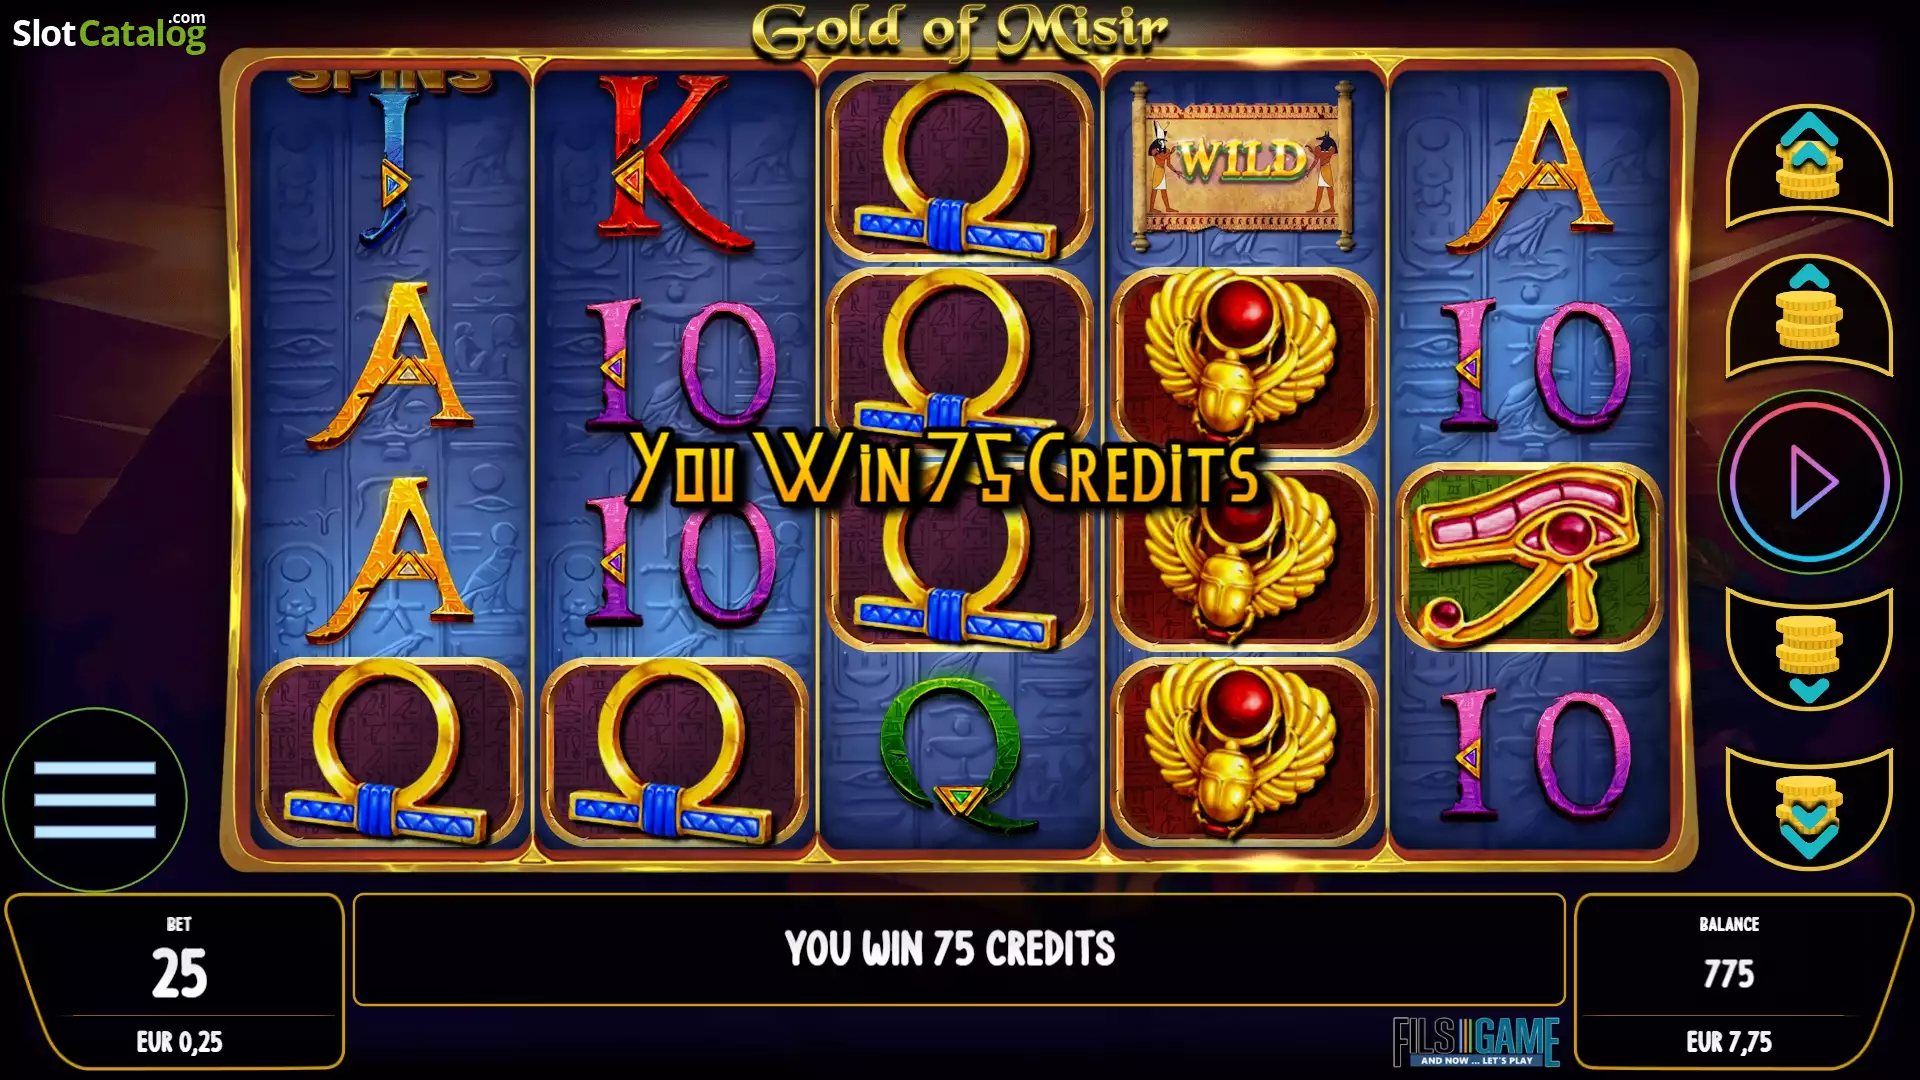Click the You Win 75 Credits message bar
This screenshot has width=1920, height=1080.
tap(958, 949)
